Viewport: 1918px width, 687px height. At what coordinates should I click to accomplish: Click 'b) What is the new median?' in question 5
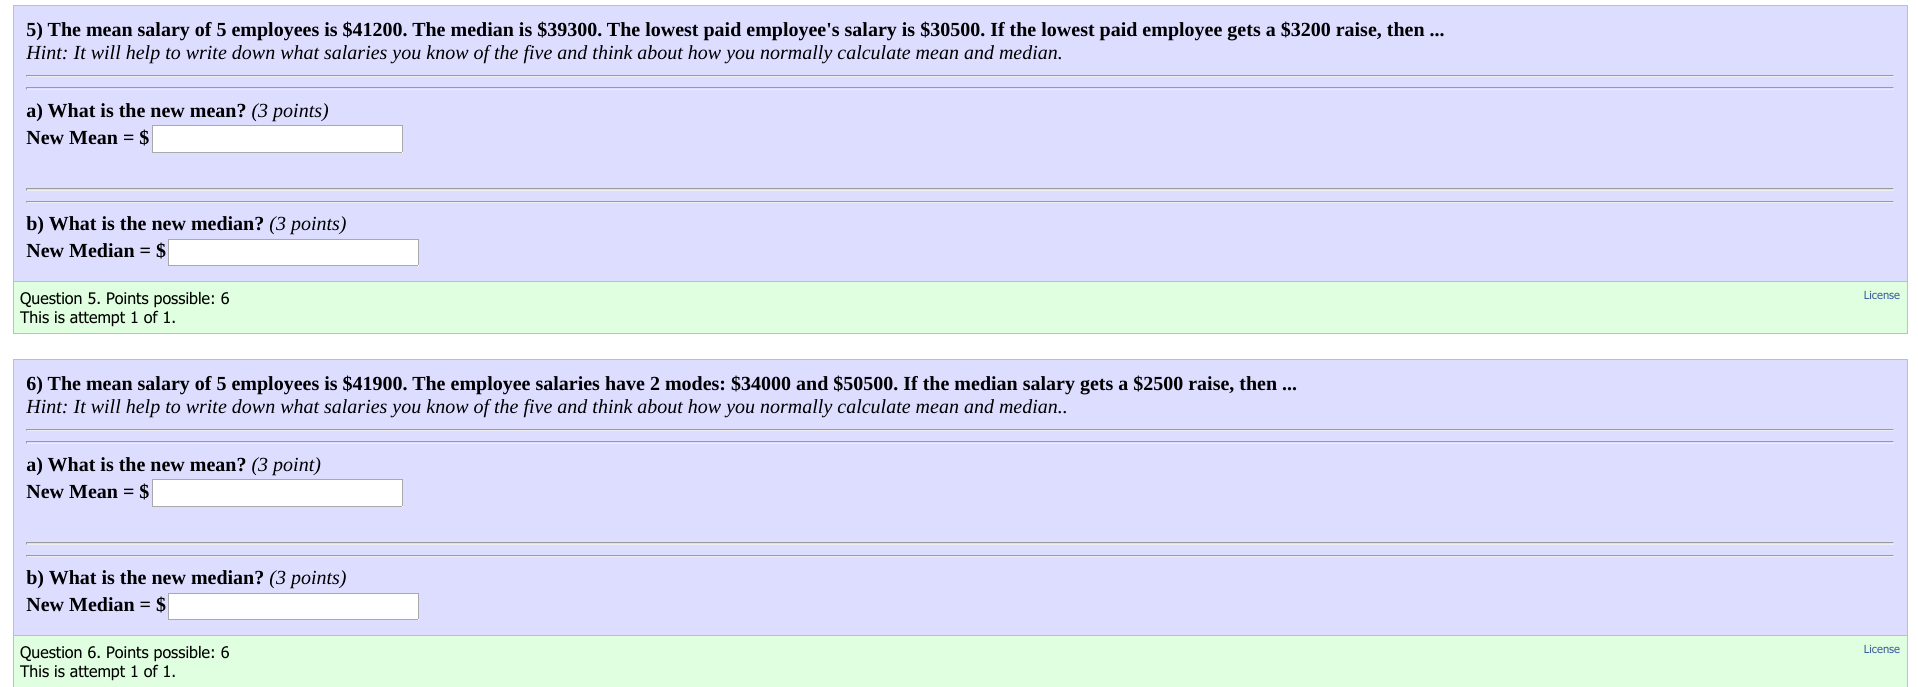(x=145, y=224)
